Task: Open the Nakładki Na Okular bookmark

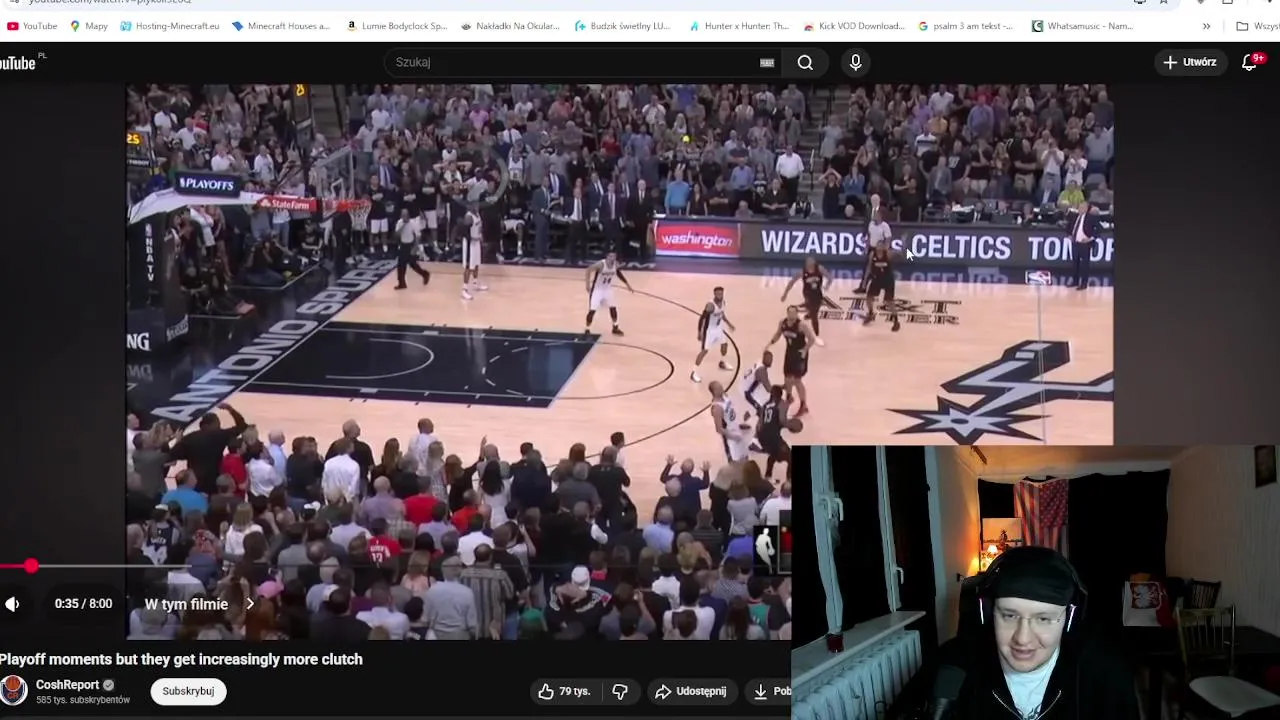Action: click(x=510, y=26)
